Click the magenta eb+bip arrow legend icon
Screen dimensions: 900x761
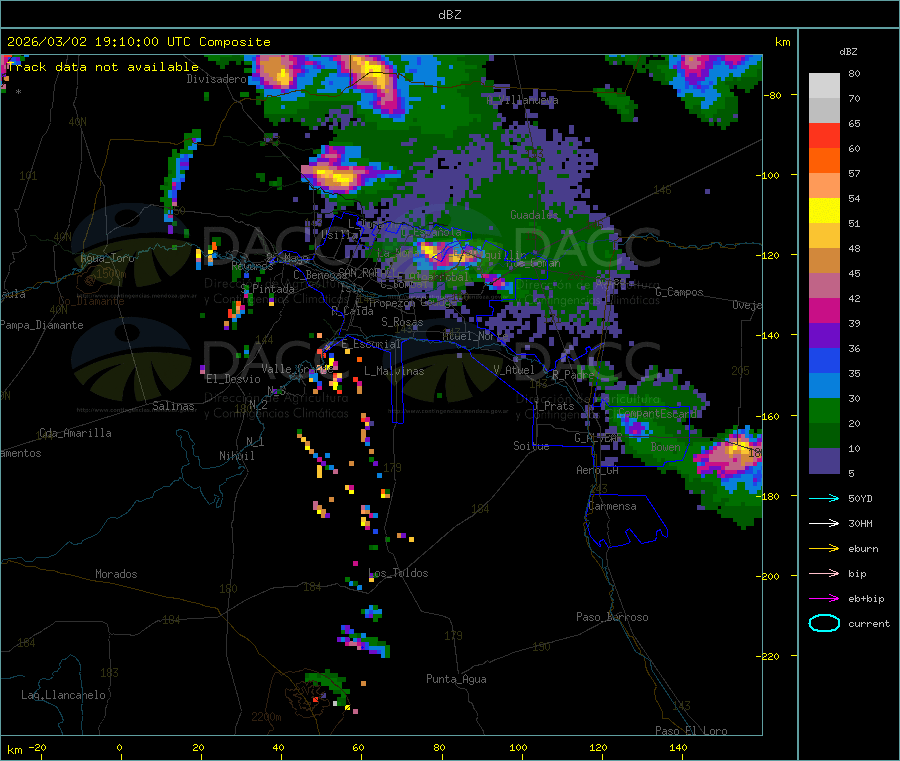(824, 598)
